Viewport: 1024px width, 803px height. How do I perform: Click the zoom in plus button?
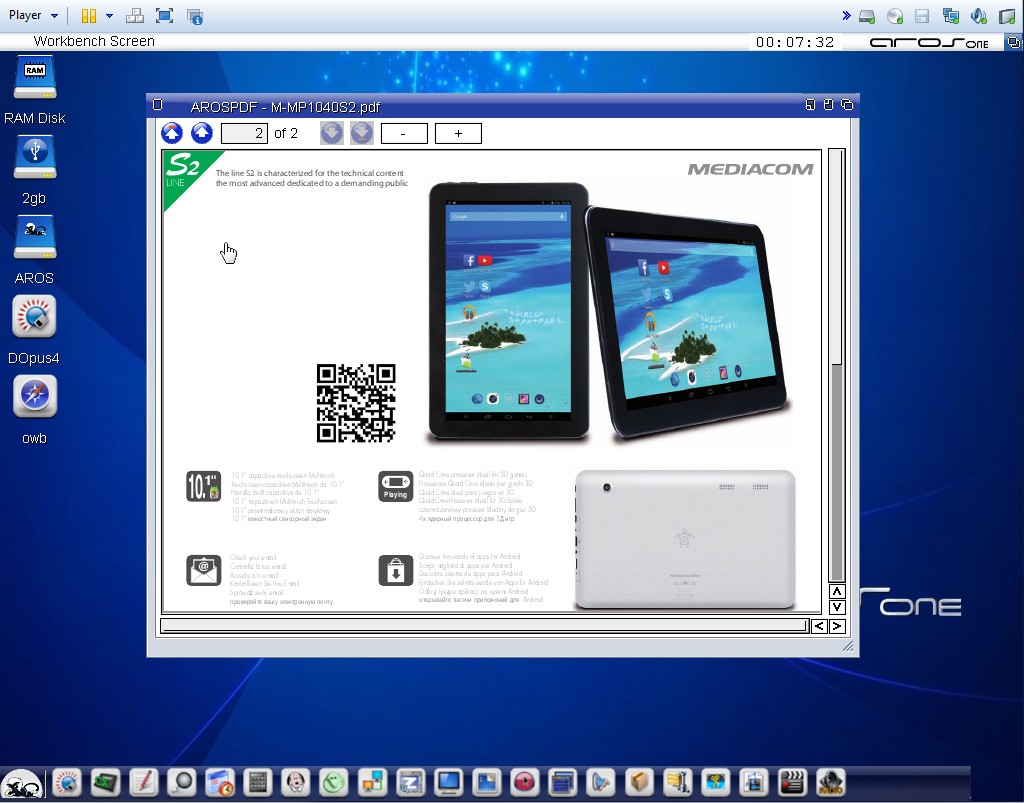(458, 133)
